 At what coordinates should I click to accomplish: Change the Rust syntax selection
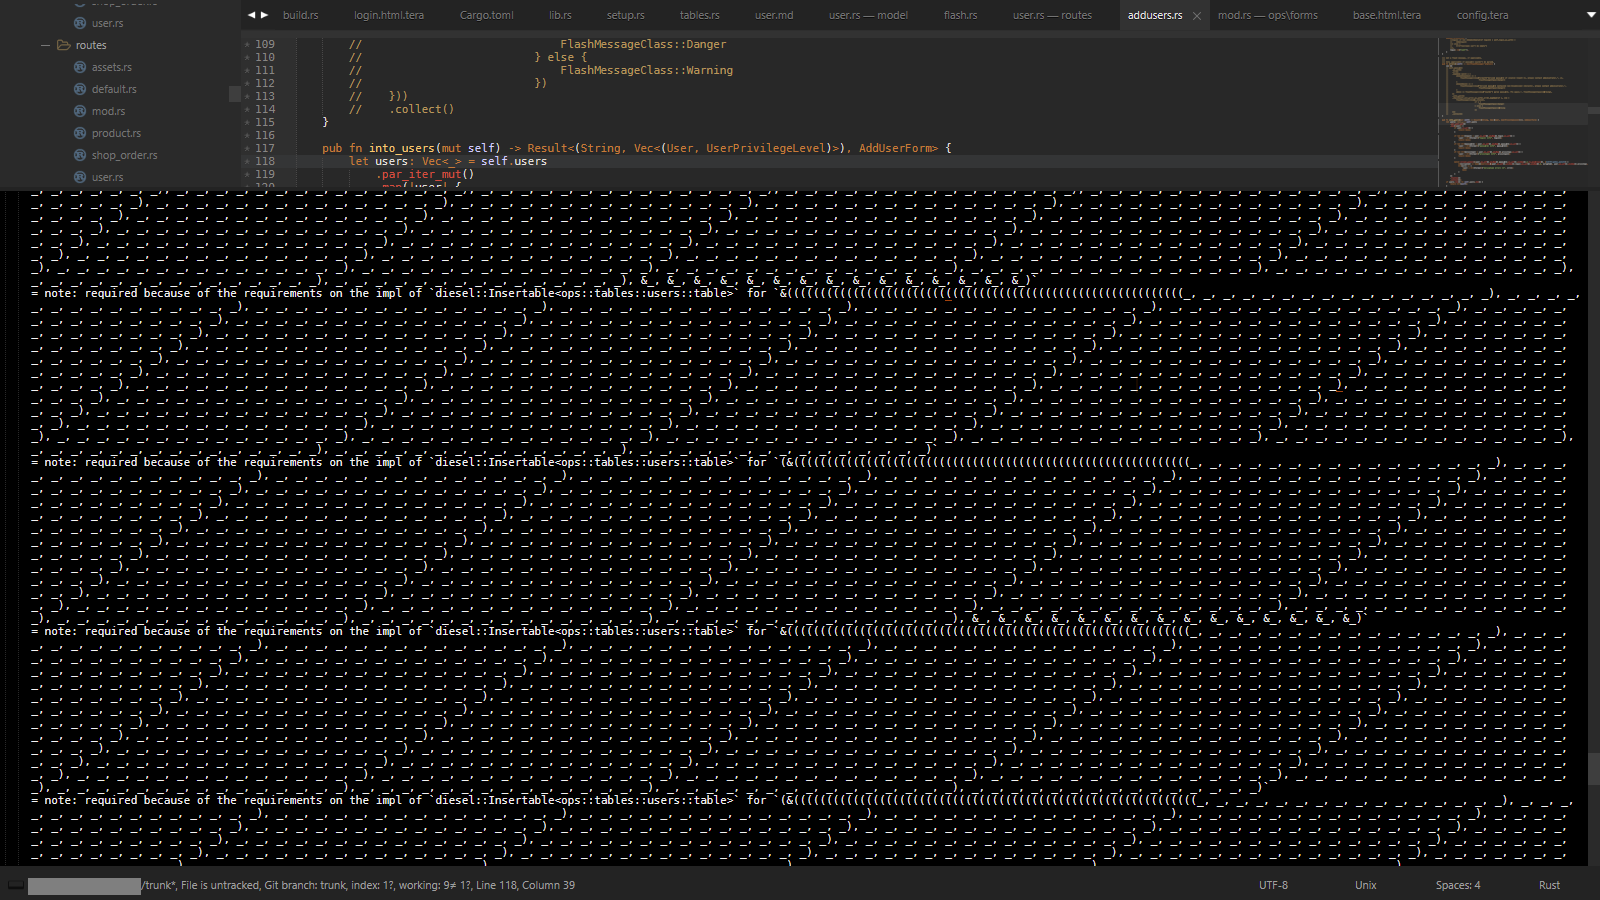click(1549, 885)
